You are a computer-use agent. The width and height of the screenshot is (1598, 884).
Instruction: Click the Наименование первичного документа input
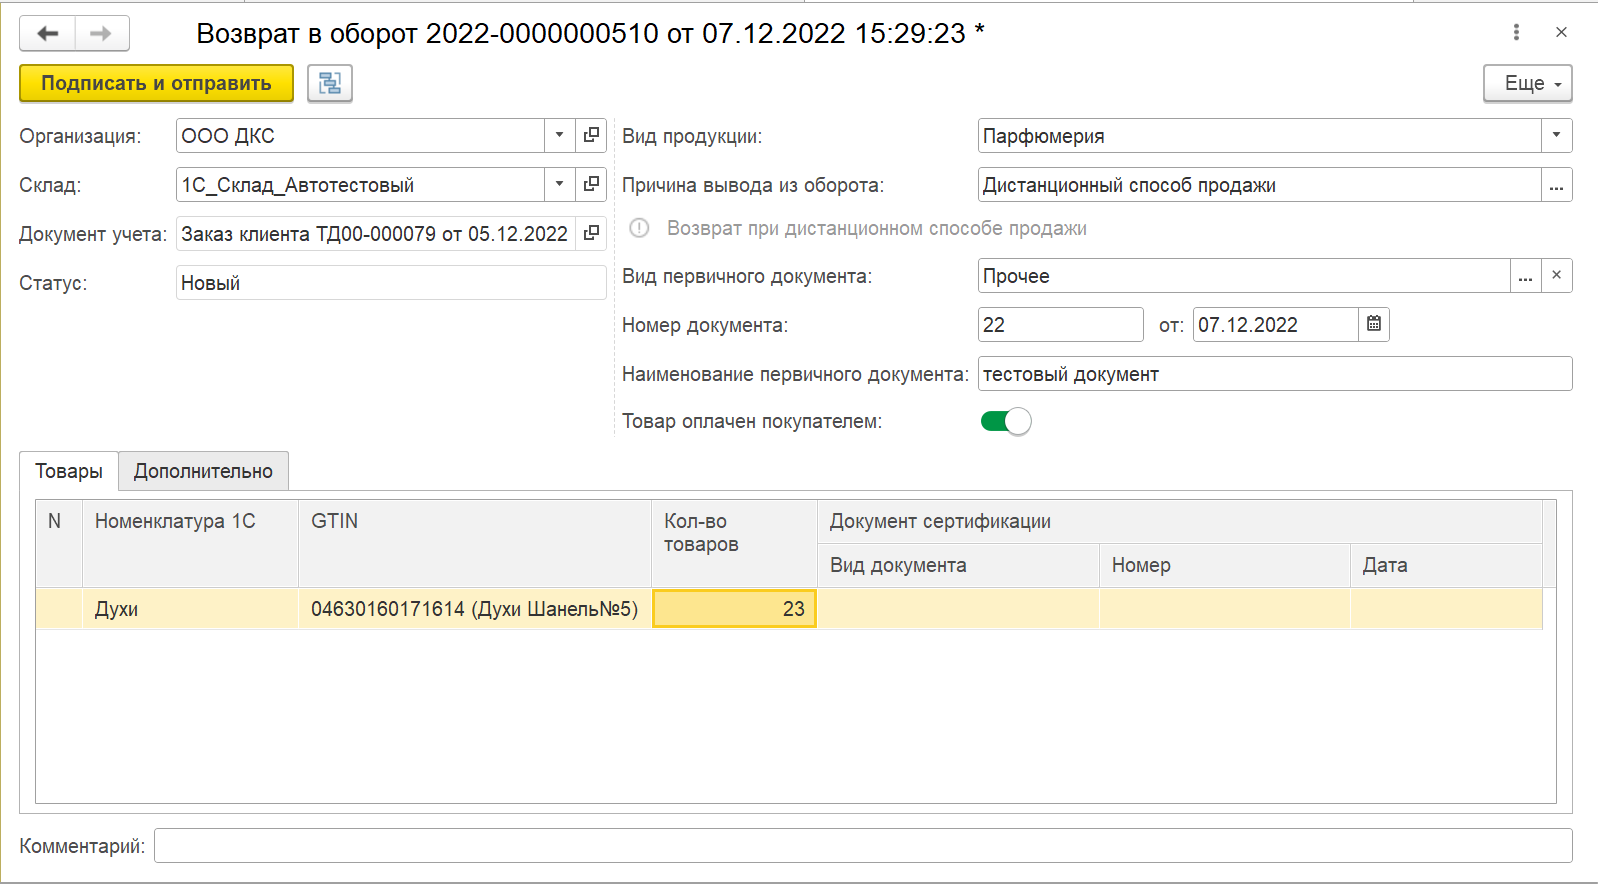pos(1274,374)
